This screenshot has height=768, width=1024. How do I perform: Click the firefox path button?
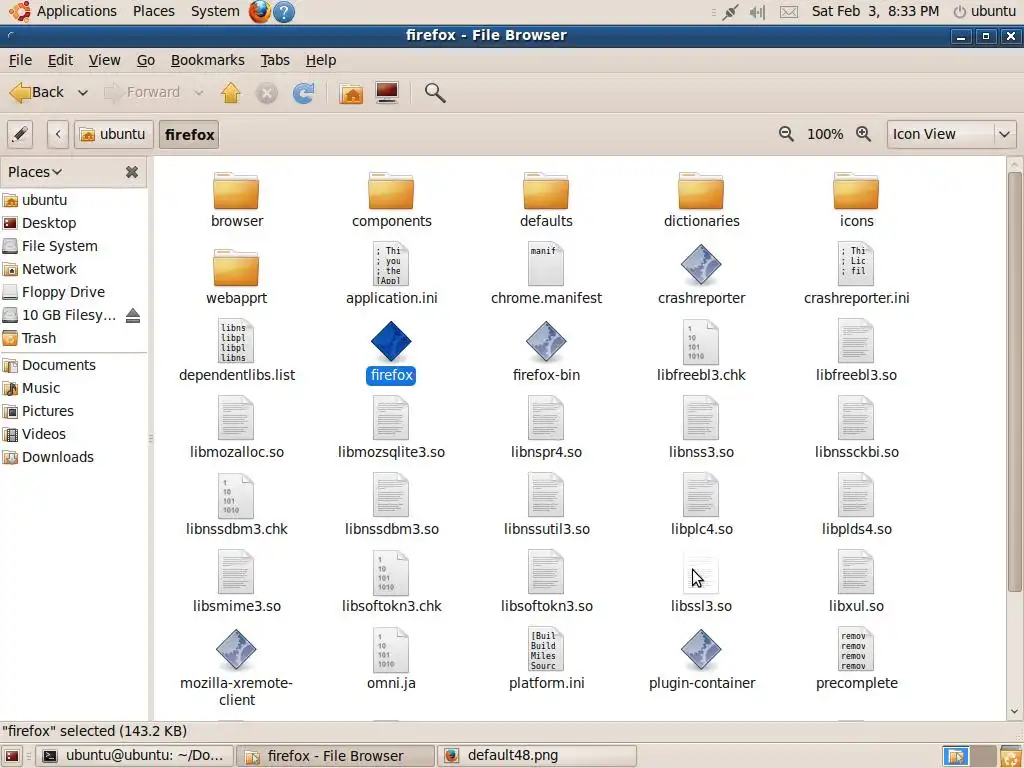[189, 135]
